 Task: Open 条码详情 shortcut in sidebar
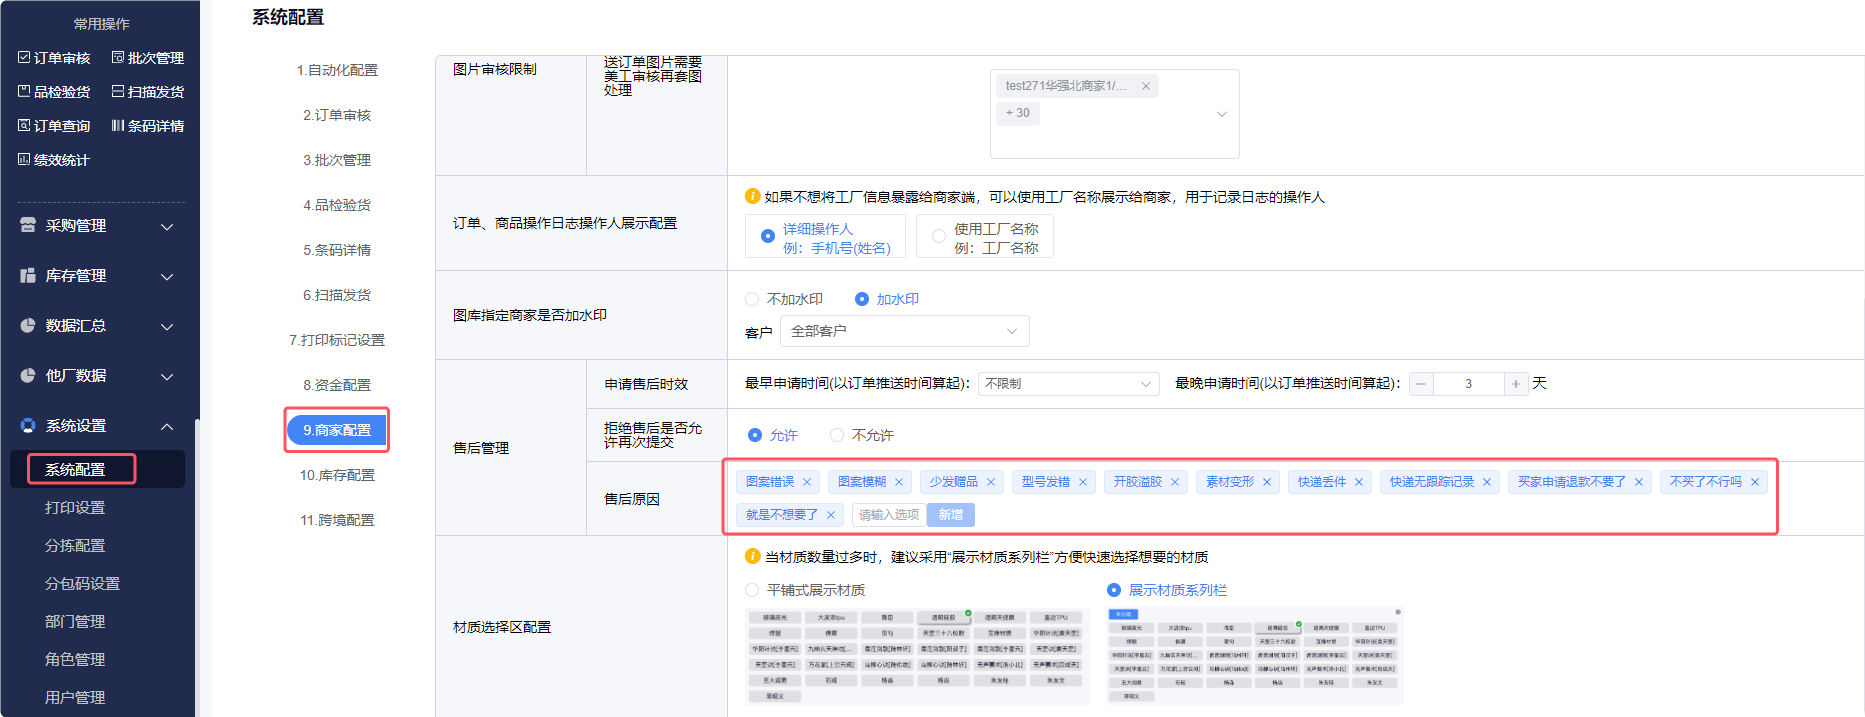(x=148, y=126)
